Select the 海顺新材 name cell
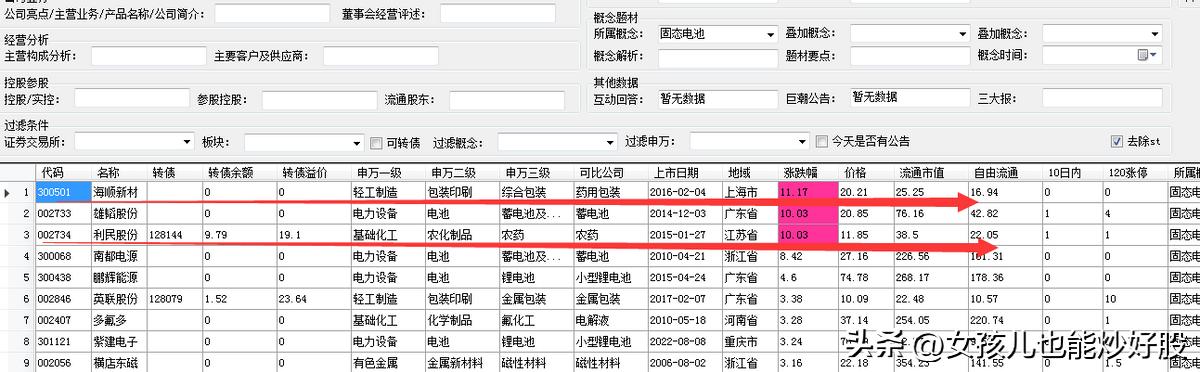 (120, 191)
